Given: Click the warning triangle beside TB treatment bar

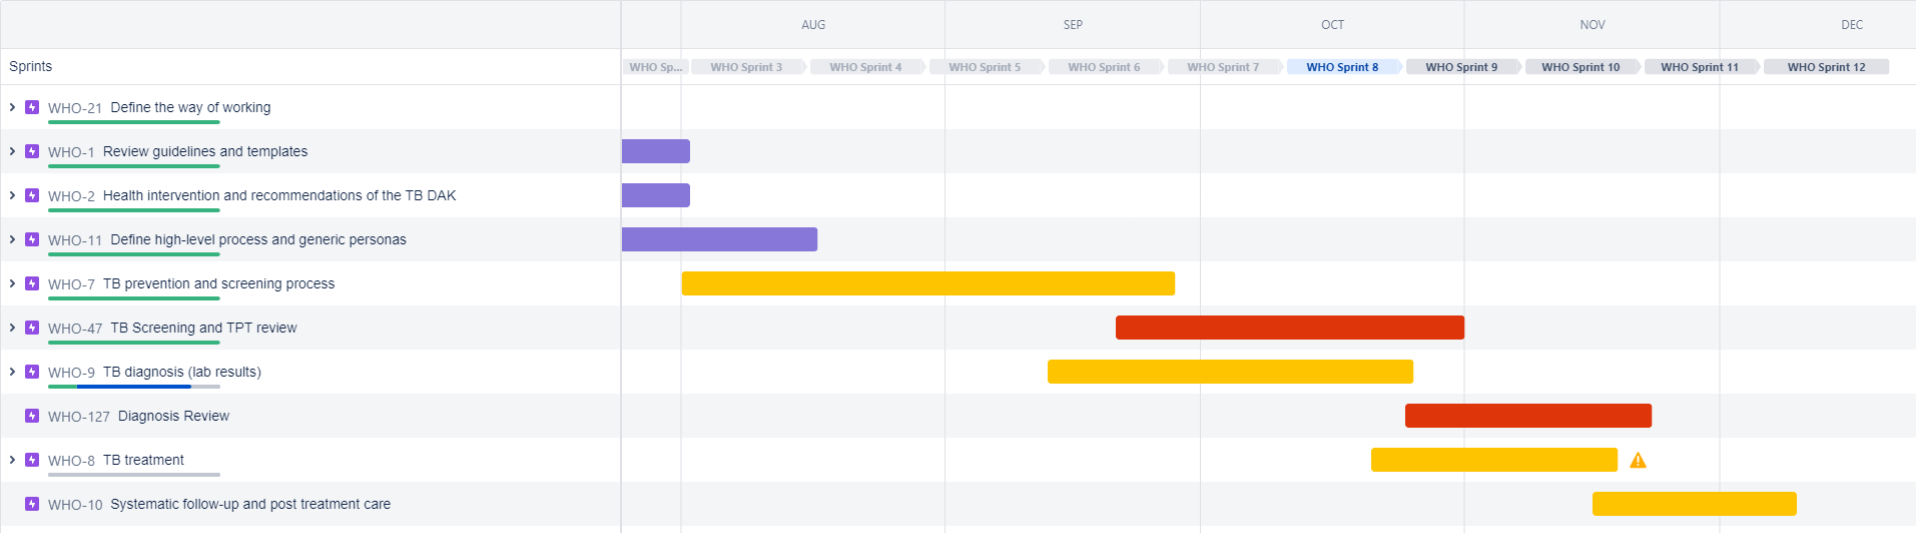Looking at the screenshot, I should 1638,460.
